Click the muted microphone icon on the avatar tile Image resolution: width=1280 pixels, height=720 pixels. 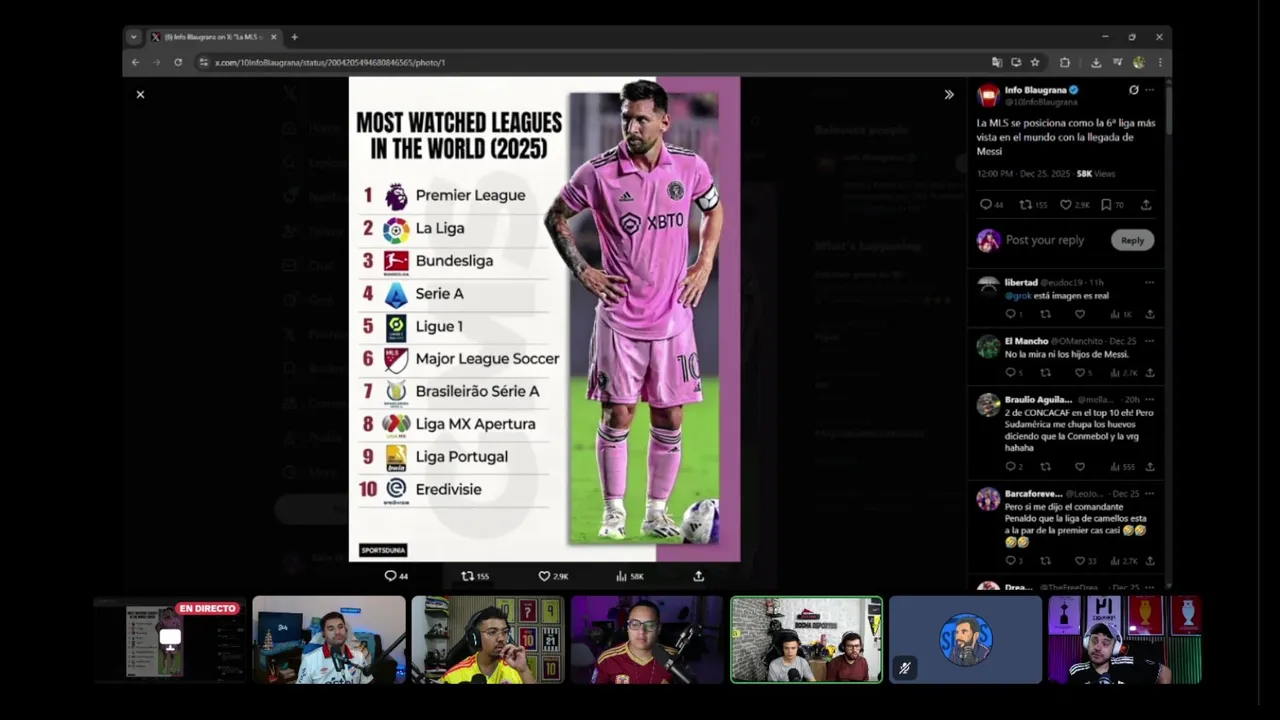pyautogui.click(x=904, y=668)
